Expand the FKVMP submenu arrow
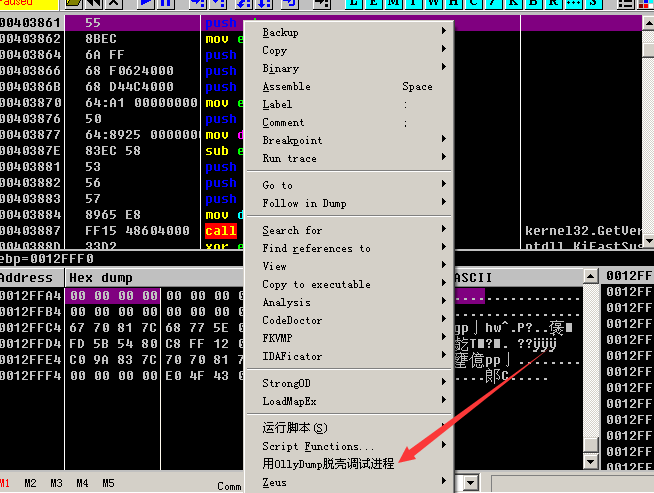This screenshot has width=654, height=493. (444, 336)
